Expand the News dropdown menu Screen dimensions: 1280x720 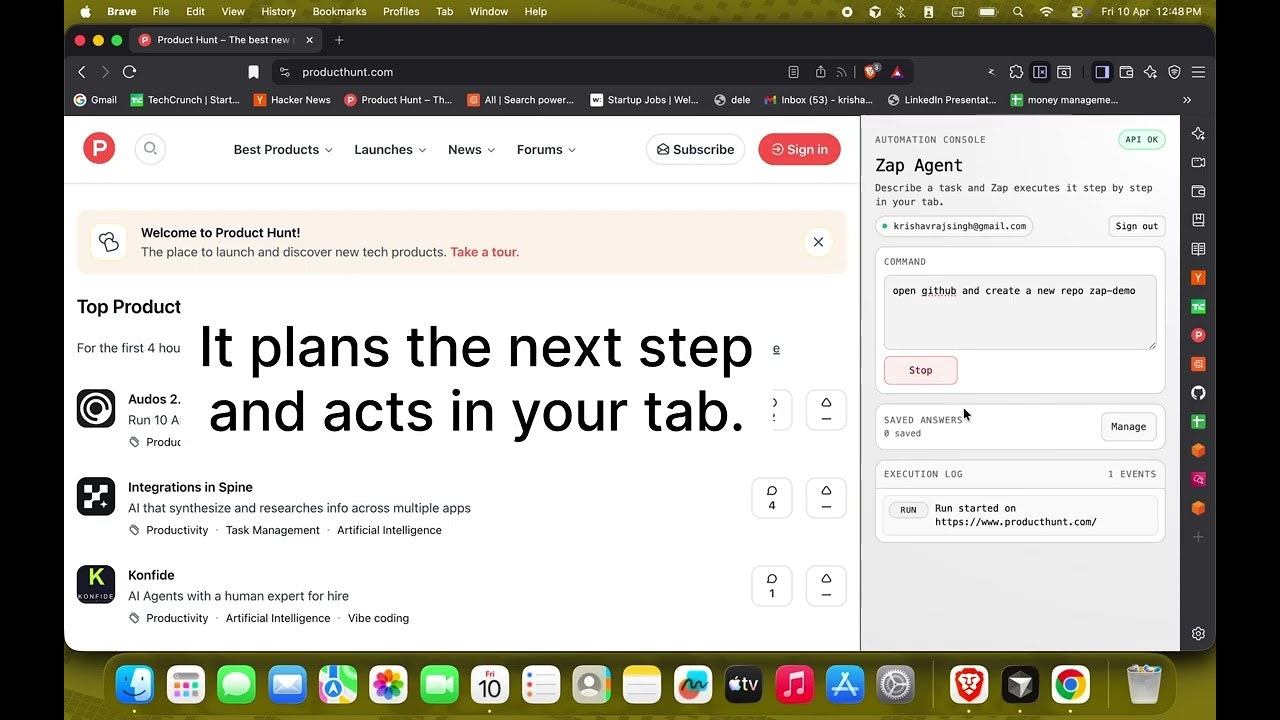tap(472, 149)
